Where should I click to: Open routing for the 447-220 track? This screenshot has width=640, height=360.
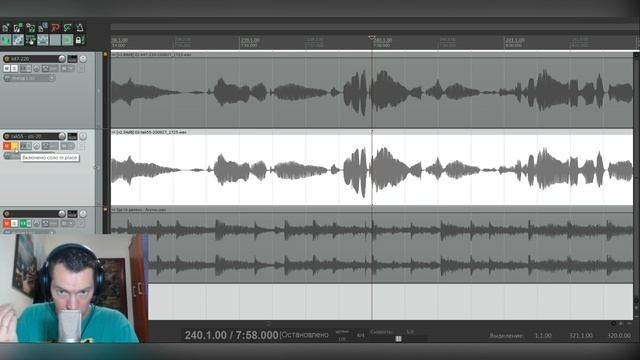[72, 59]
